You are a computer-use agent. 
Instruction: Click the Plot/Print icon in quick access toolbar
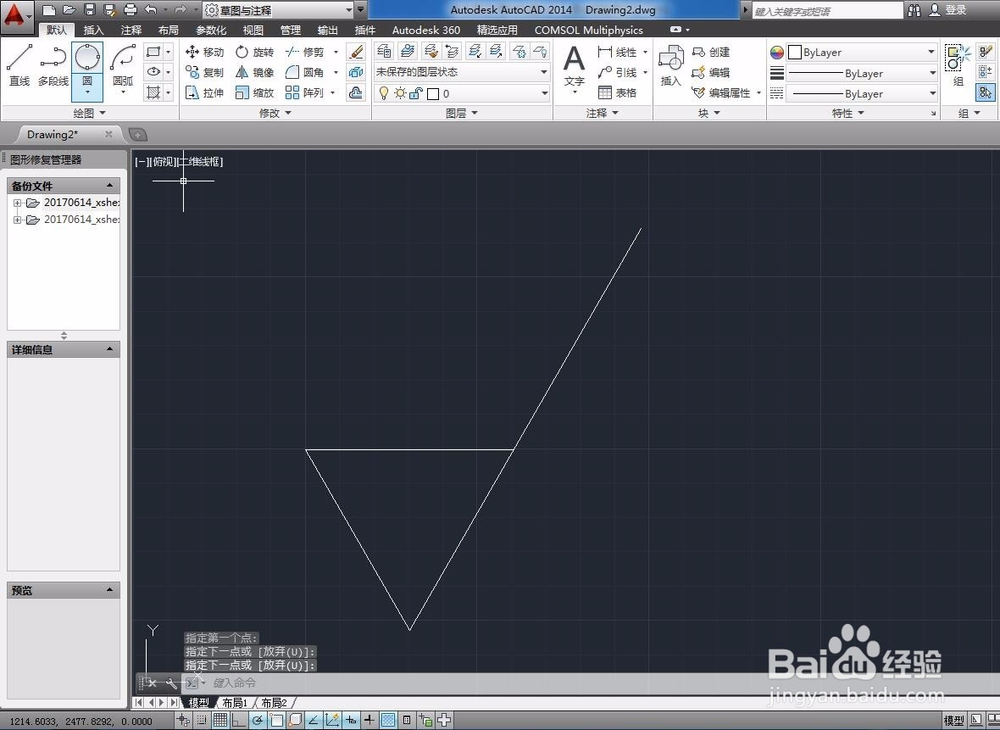pyautogui.click(x=130, y=10)
